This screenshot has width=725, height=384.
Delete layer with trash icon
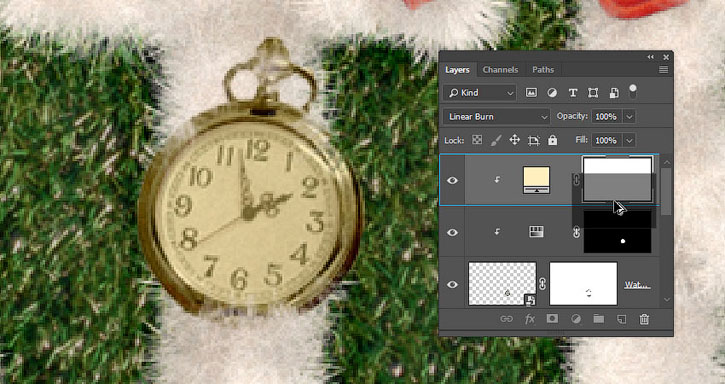[x=644, y=319]
